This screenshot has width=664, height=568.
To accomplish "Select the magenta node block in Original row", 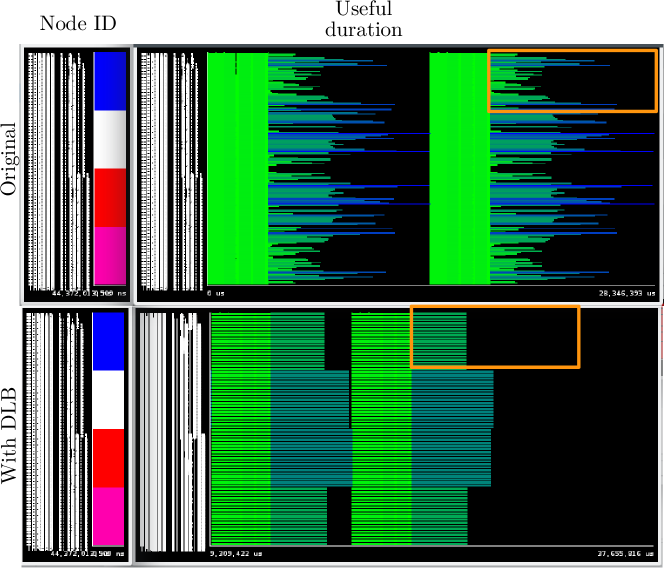I will click(110, 256).
